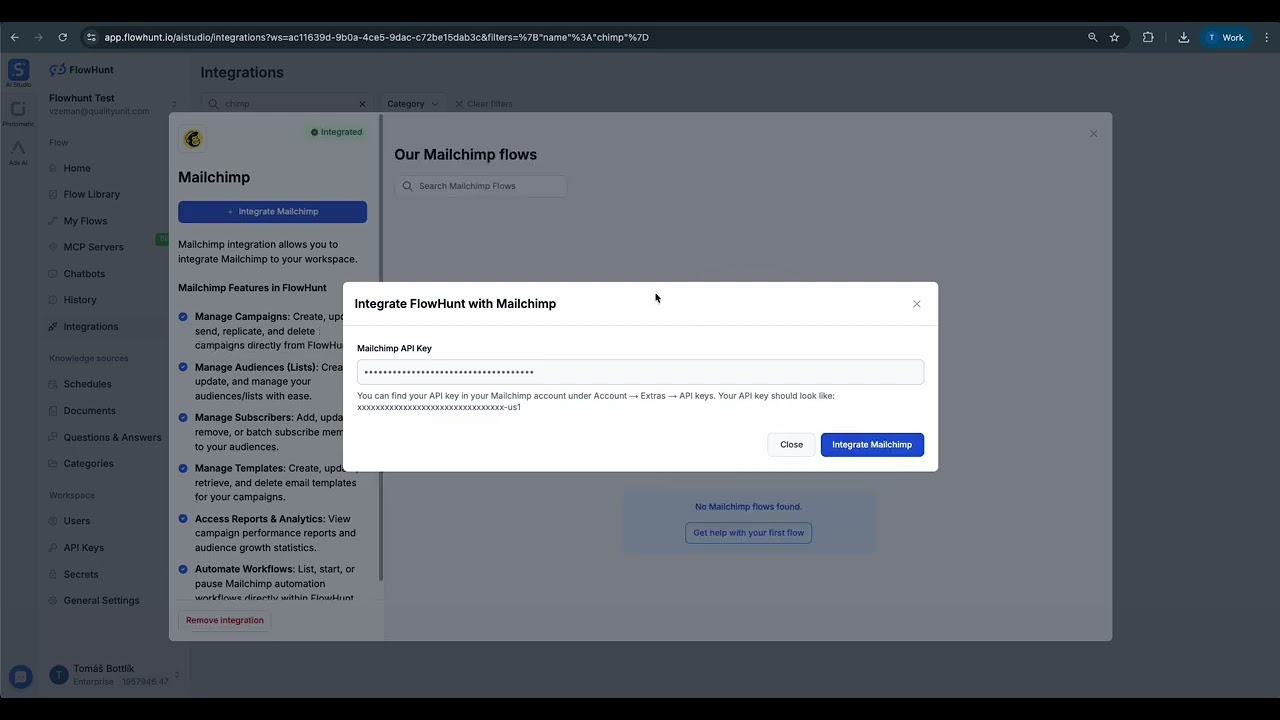The width and height of the screenshot is (1280, 720).
Task: Click the browser forward arrow
Action: [38, 37]
